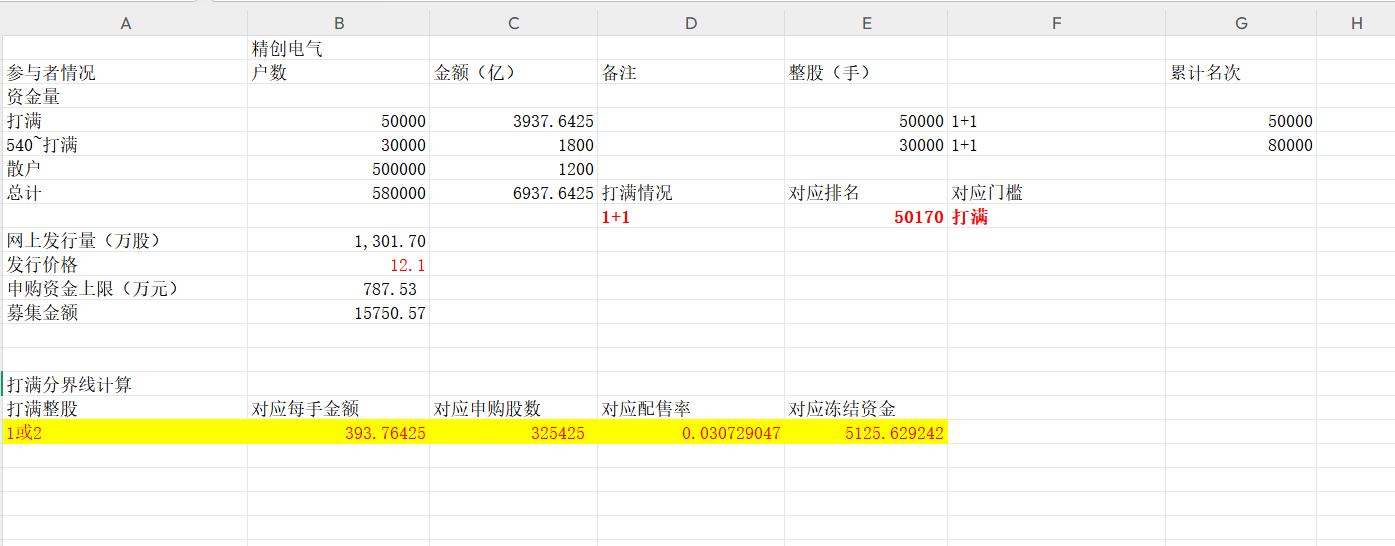Click the 参与者情况 cell
This screenshot has height=546, width=1395.
[125, 72]
